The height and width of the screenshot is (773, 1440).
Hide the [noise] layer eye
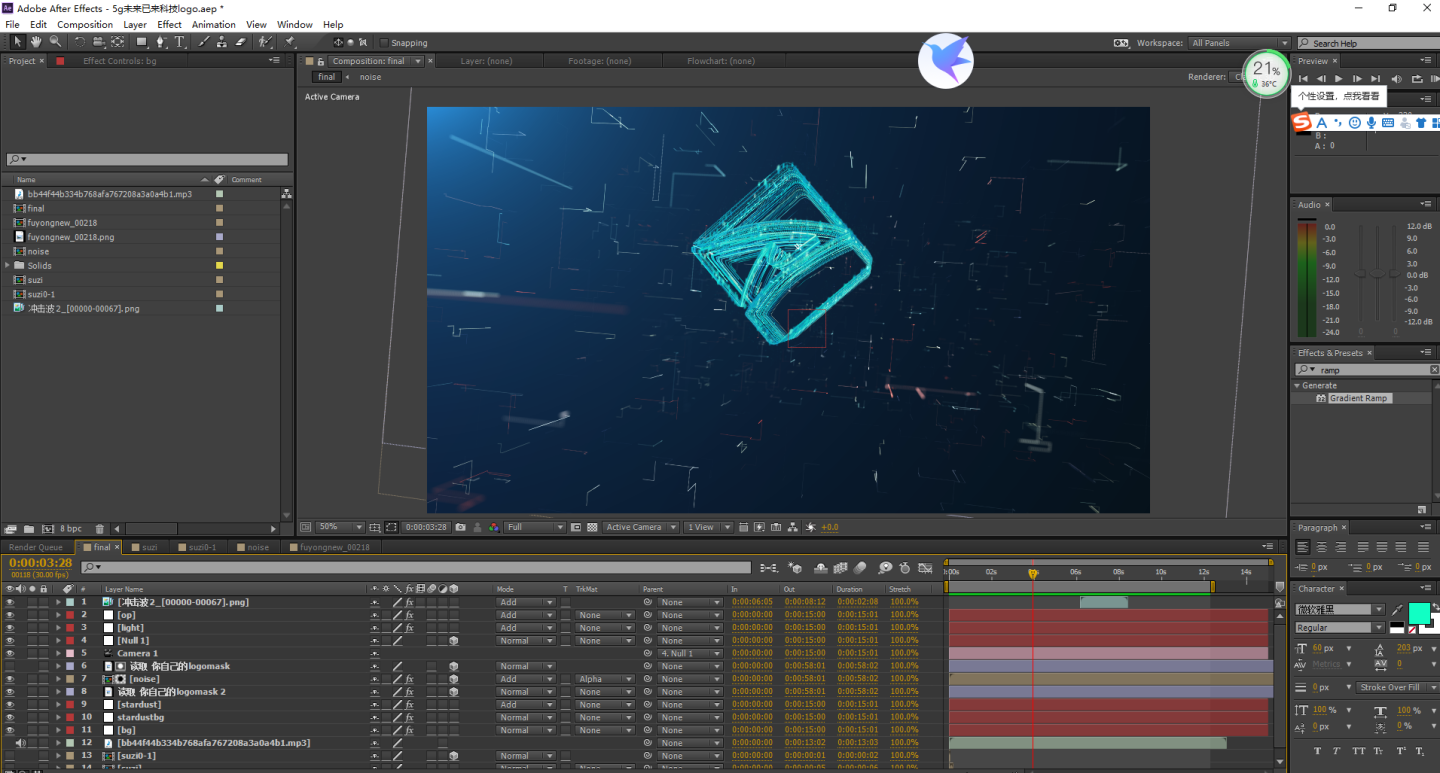[x=10, y=679]
